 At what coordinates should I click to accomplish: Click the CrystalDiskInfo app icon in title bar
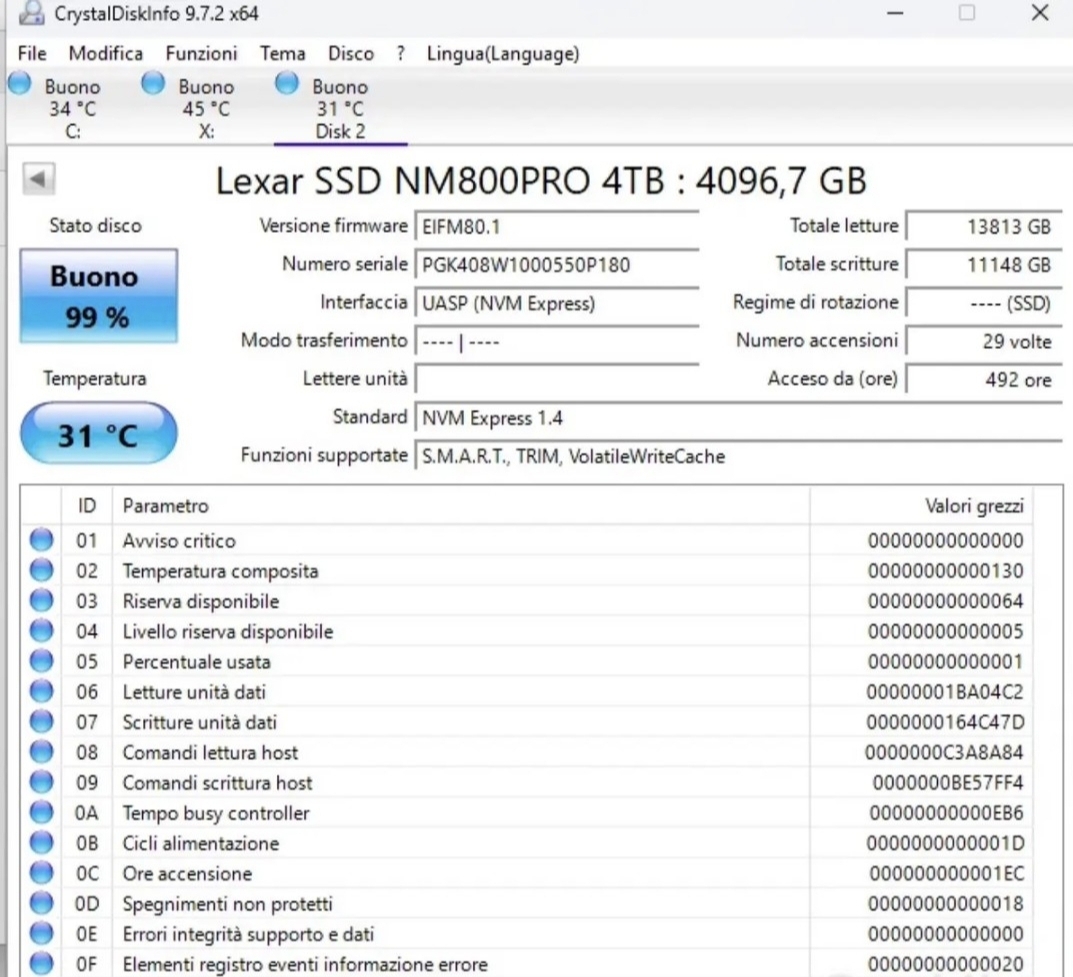click(33, 14)
